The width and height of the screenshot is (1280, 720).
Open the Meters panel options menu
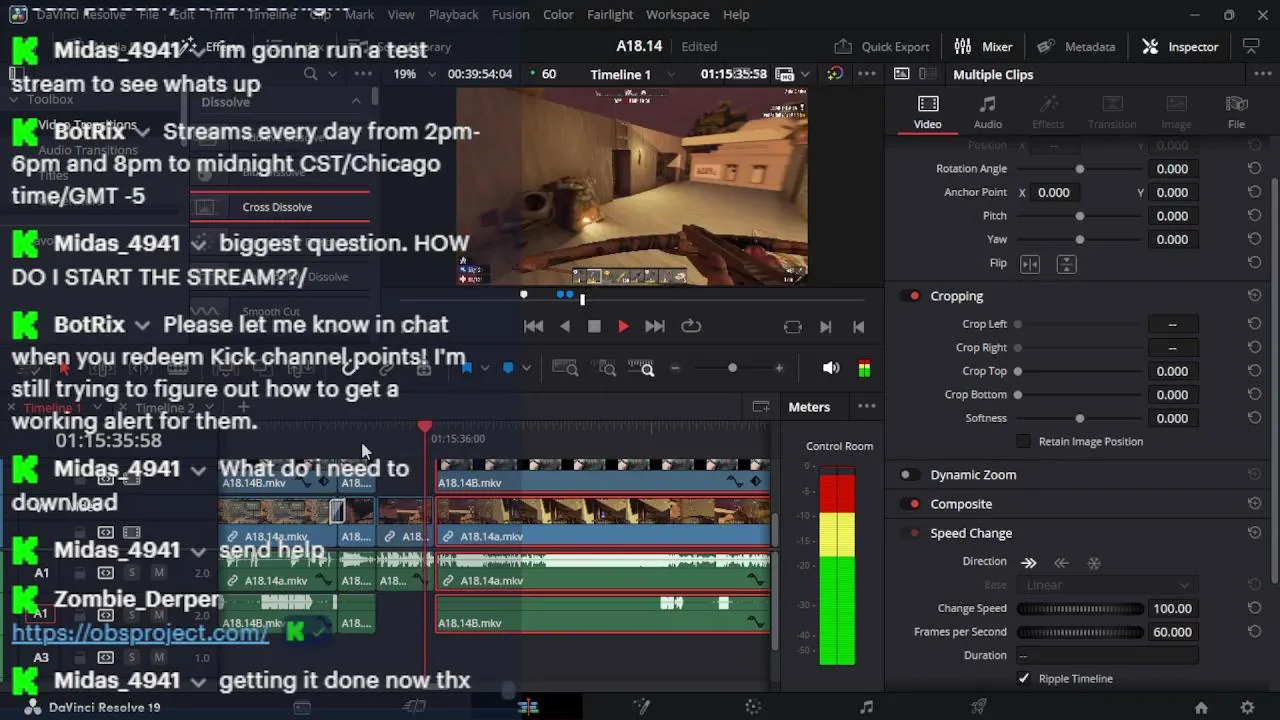pyautogui.click(x=867, y=407)
